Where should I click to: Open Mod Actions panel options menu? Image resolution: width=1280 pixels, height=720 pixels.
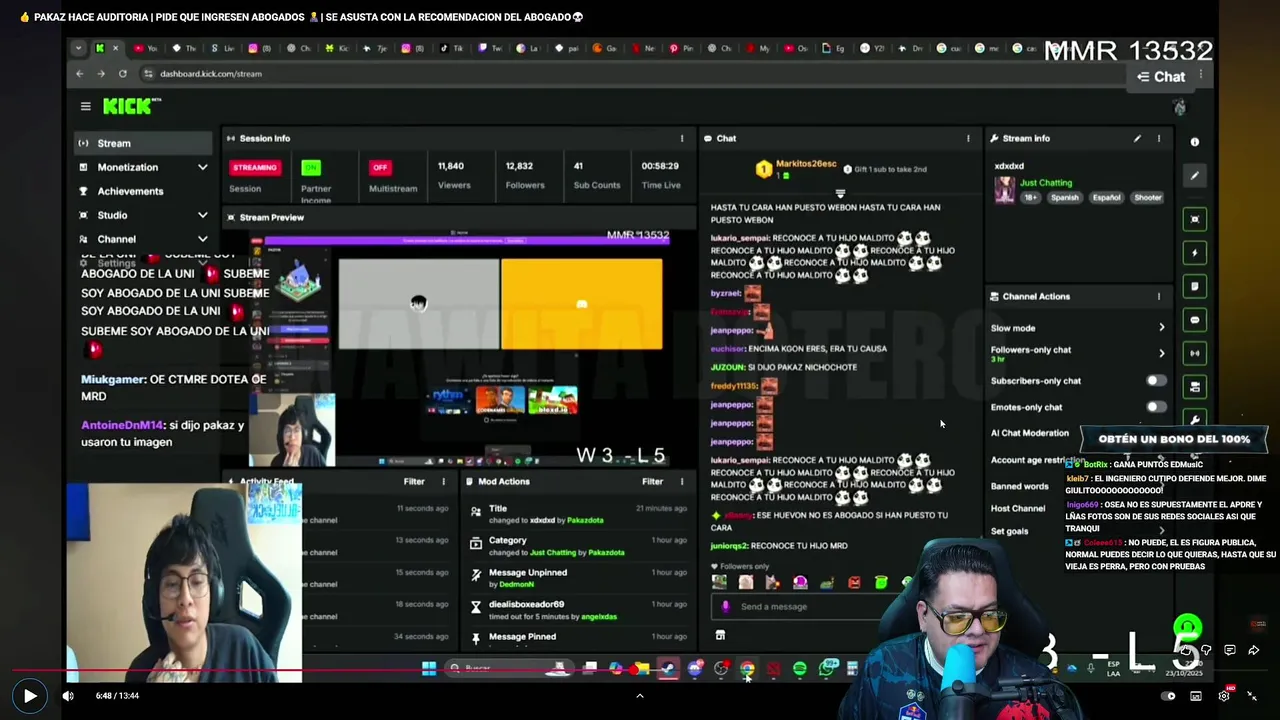[x=682, y=482]
